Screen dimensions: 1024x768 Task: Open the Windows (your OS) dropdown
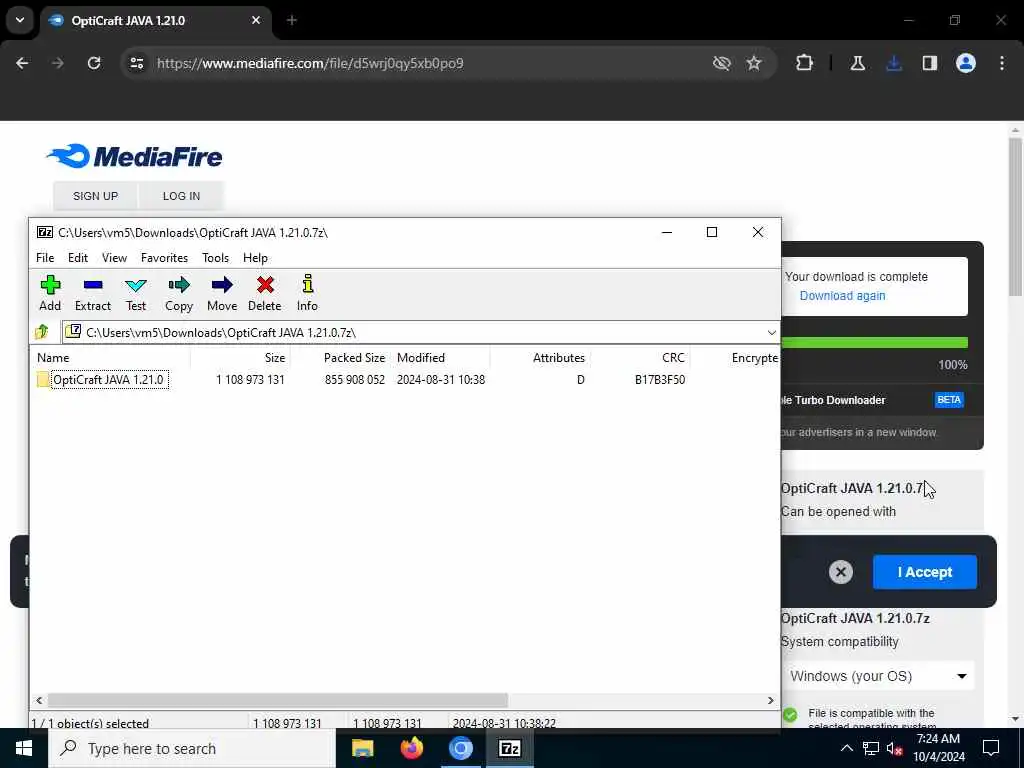[x=877, y=676]
